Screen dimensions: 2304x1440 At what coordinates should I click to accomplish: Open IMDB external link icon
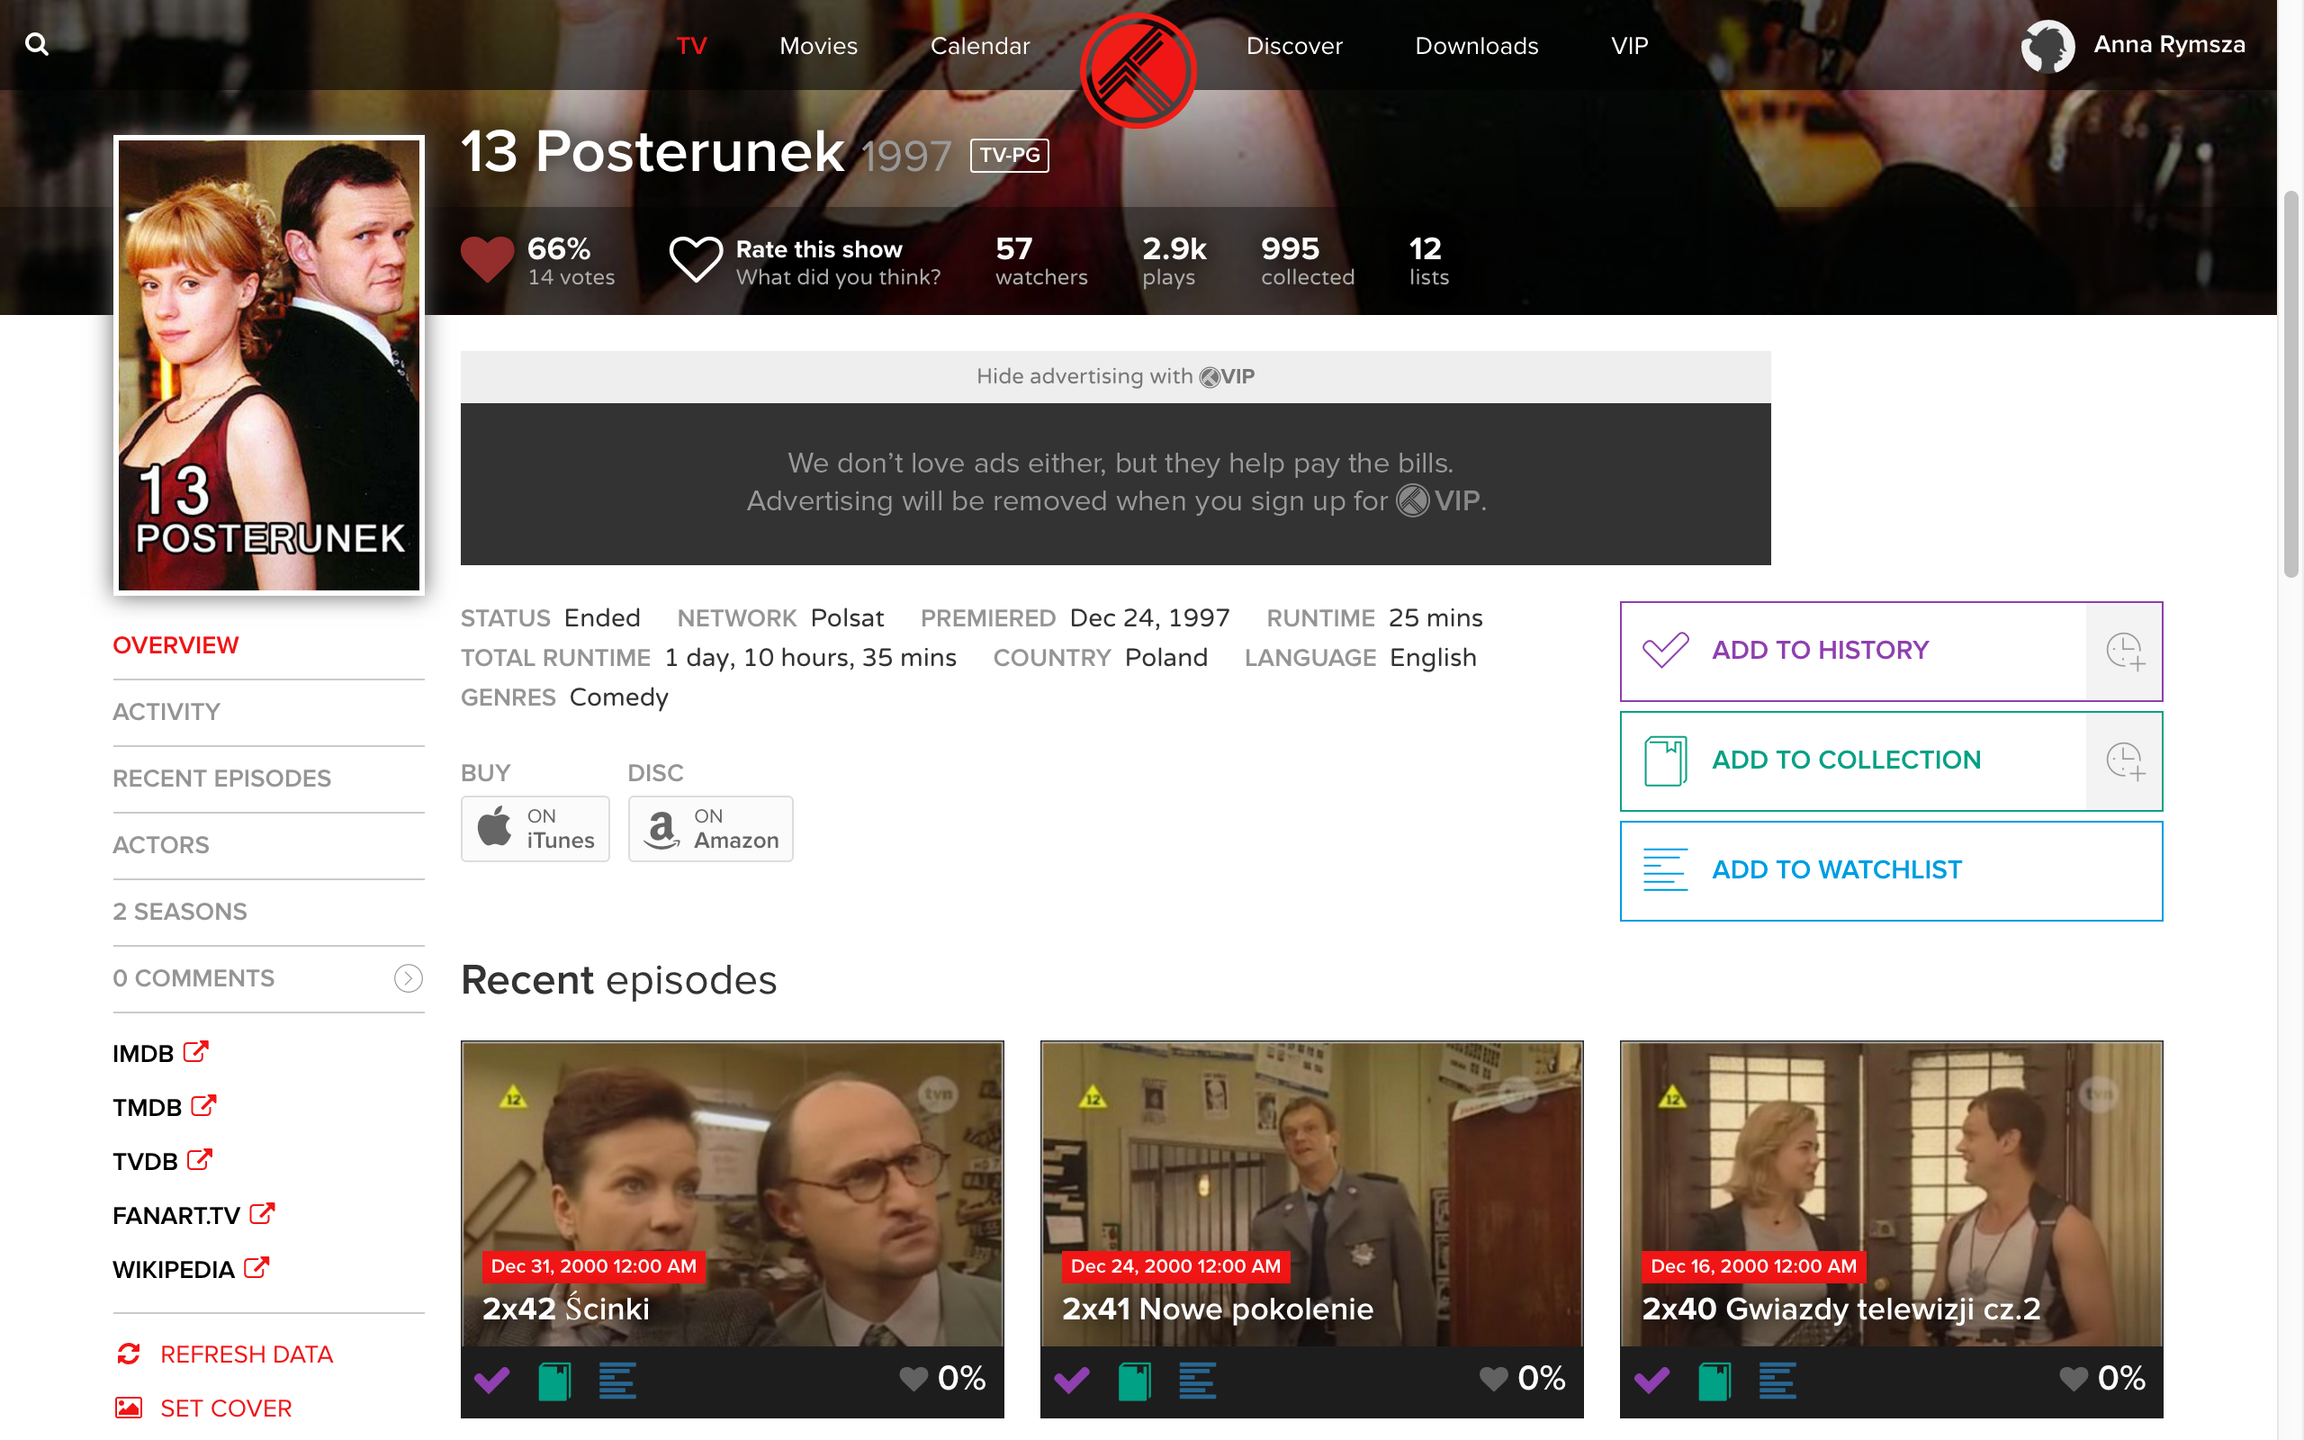pos(196,1052)
